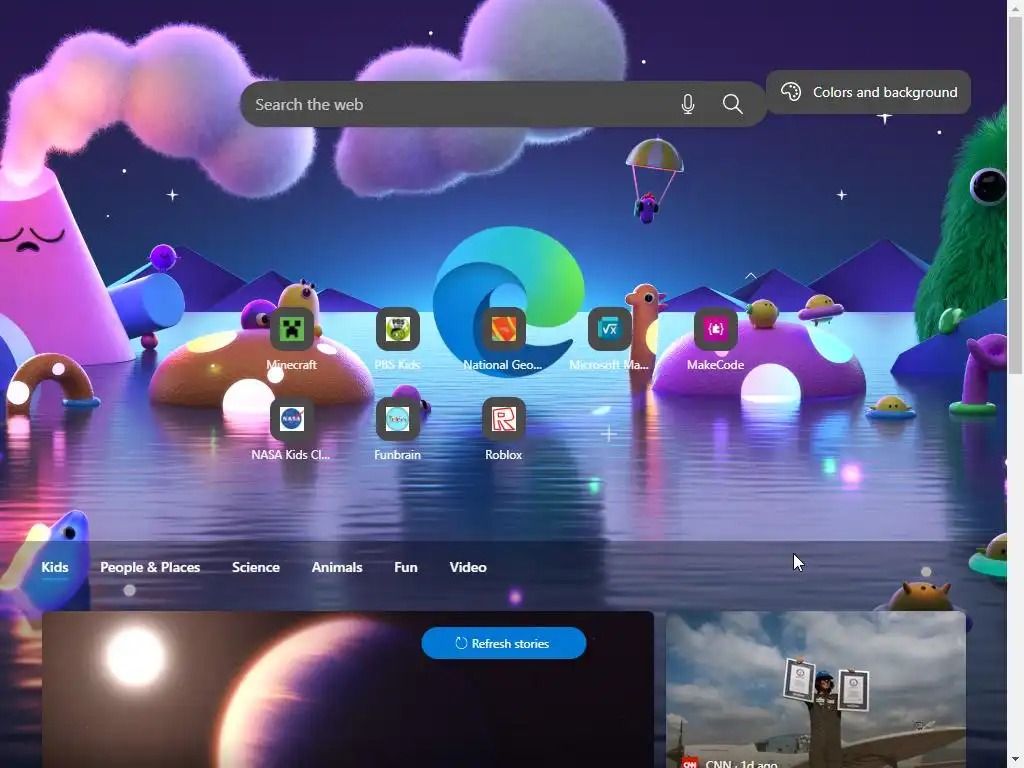Screen dimensions: 1024x768
Task: Add a new quick link site
Action: [x=609, y=434]
